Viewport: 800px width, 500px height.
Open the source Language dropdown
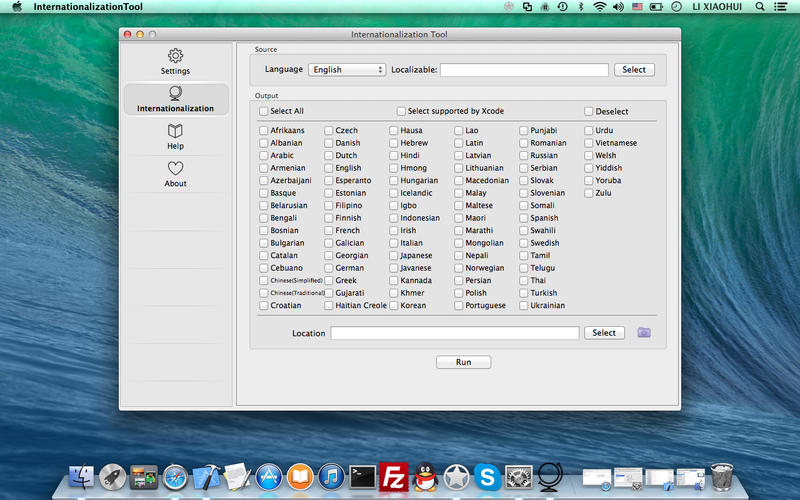(x=346, y=70)
